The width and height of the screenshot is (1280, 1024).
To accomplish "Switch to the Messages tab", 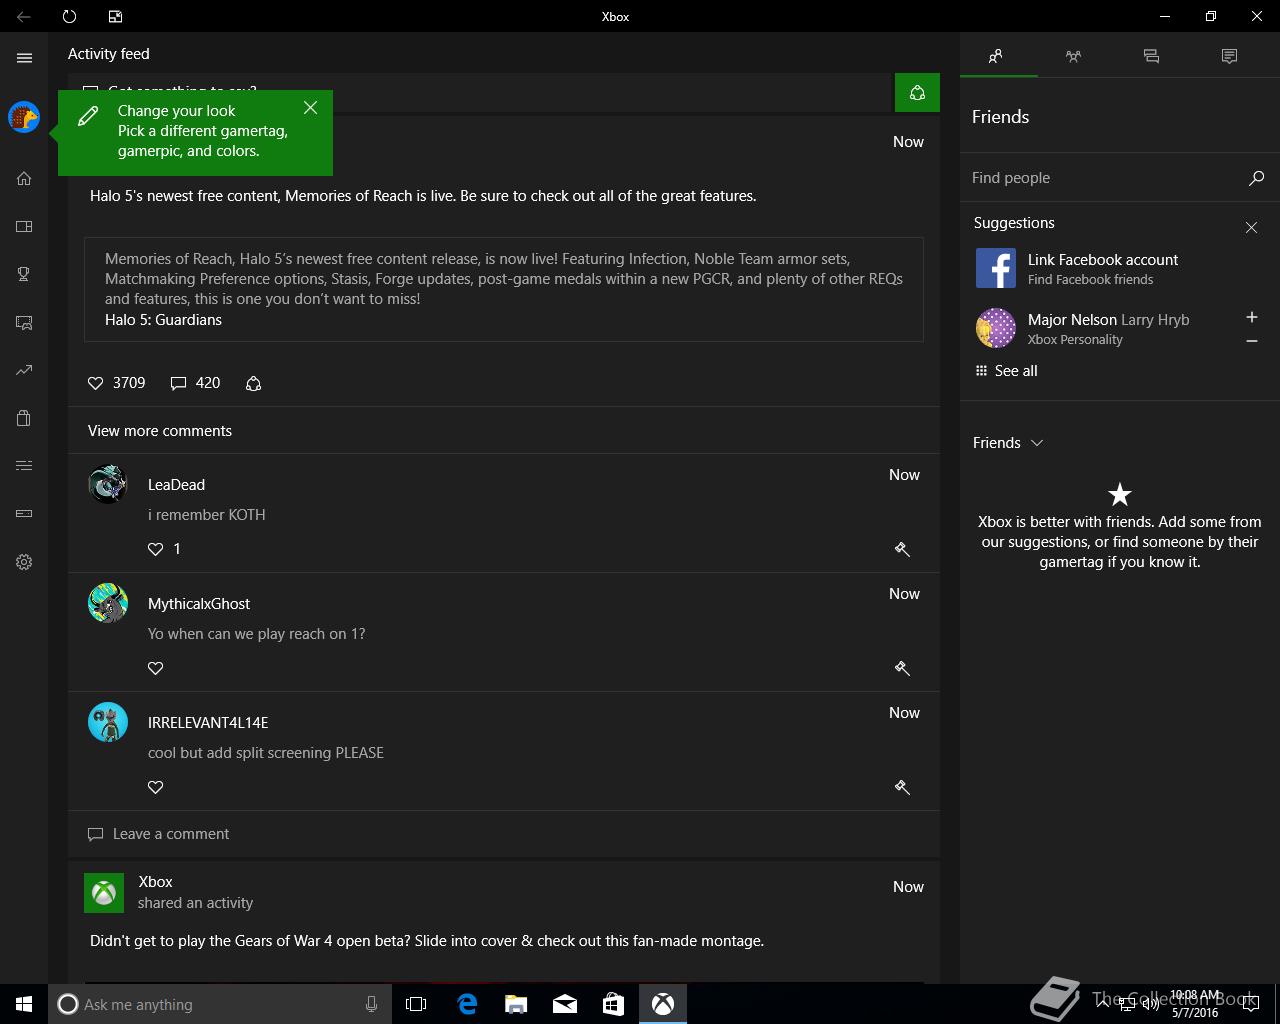I will (x=1152, y=56).
